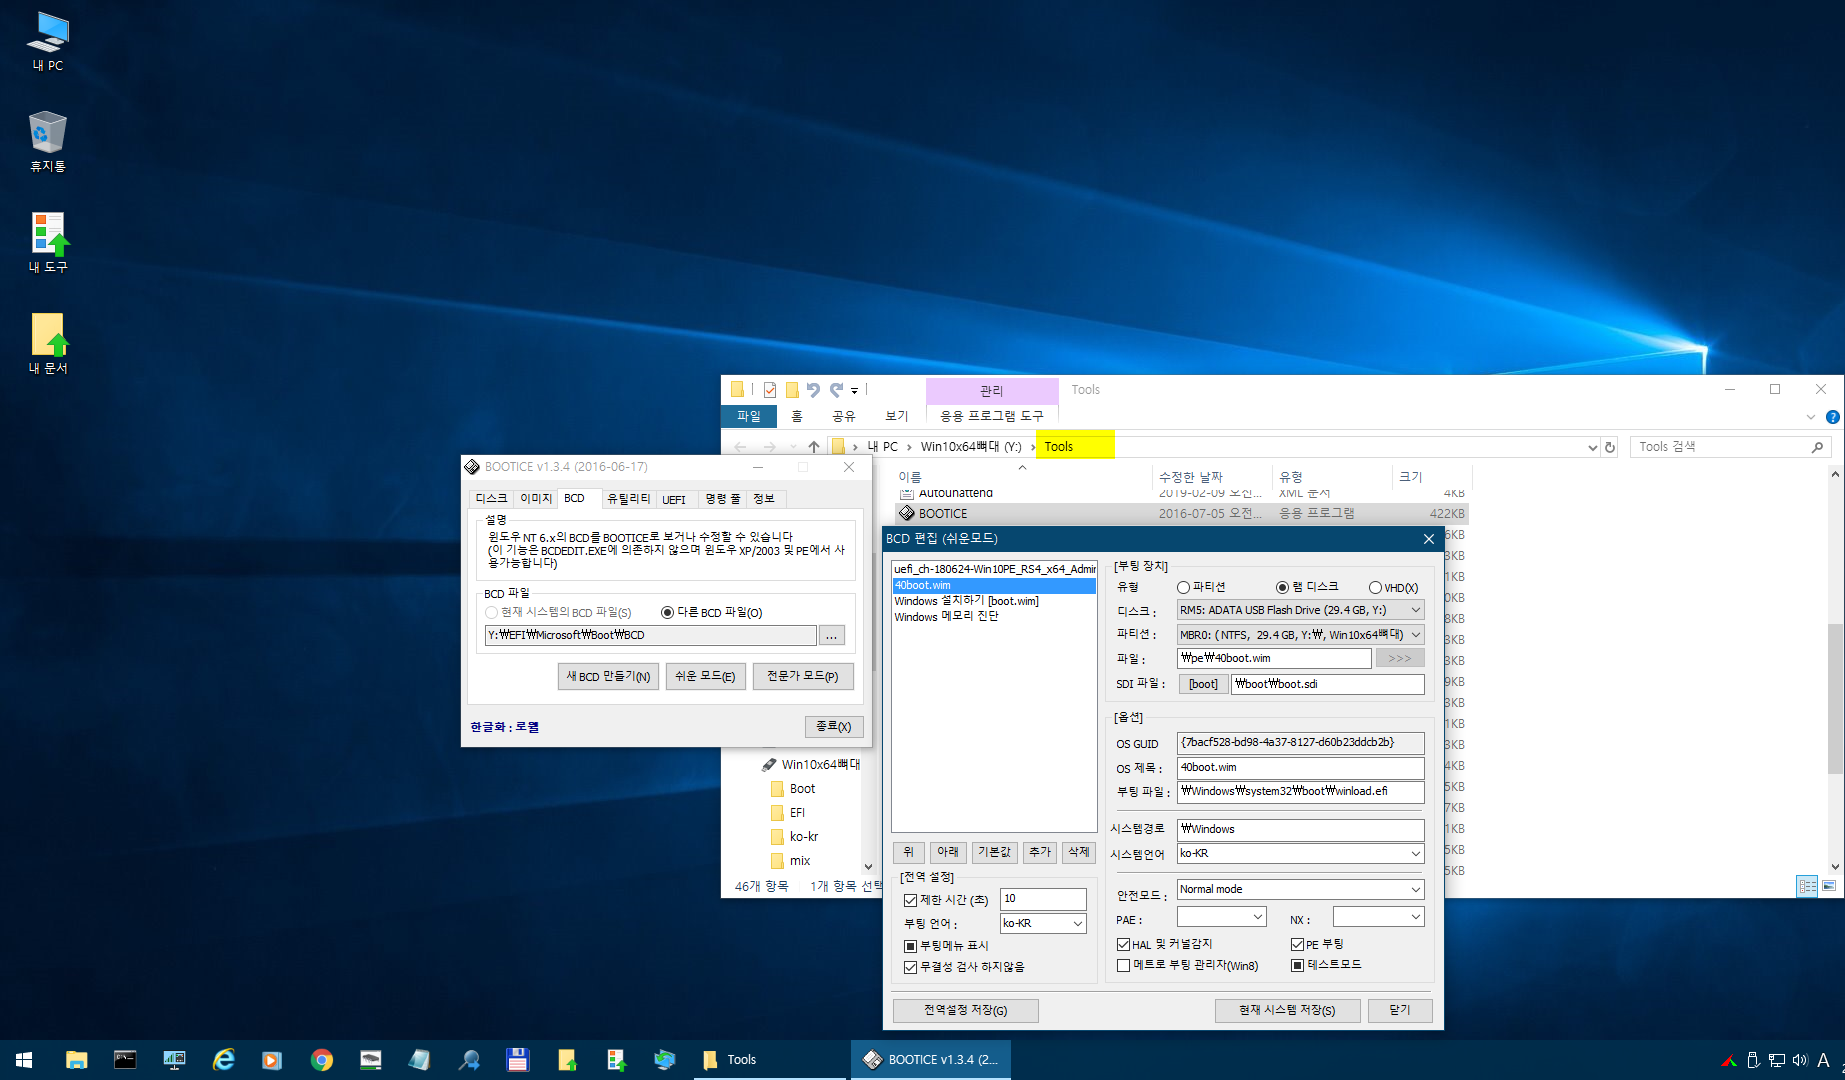The height and width of the screenshot is (1080, 1845).
Task: Select the 파티션 radio button
Action: point(1184,587)
